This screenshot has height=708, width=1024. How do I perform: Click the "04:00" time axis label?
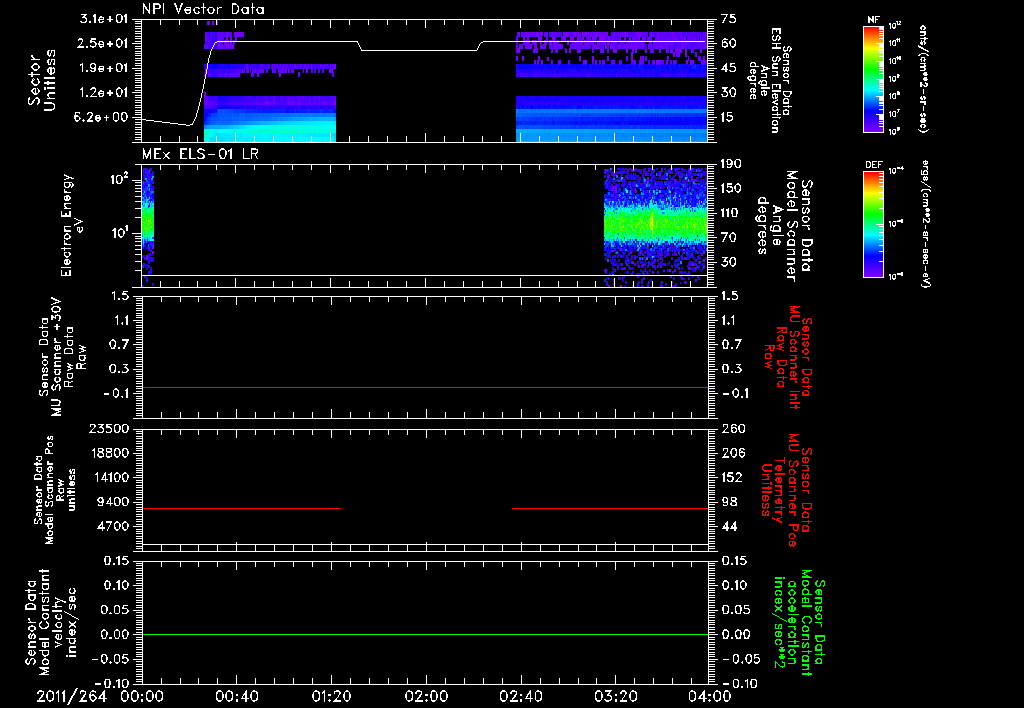click(x=710, y=696)
